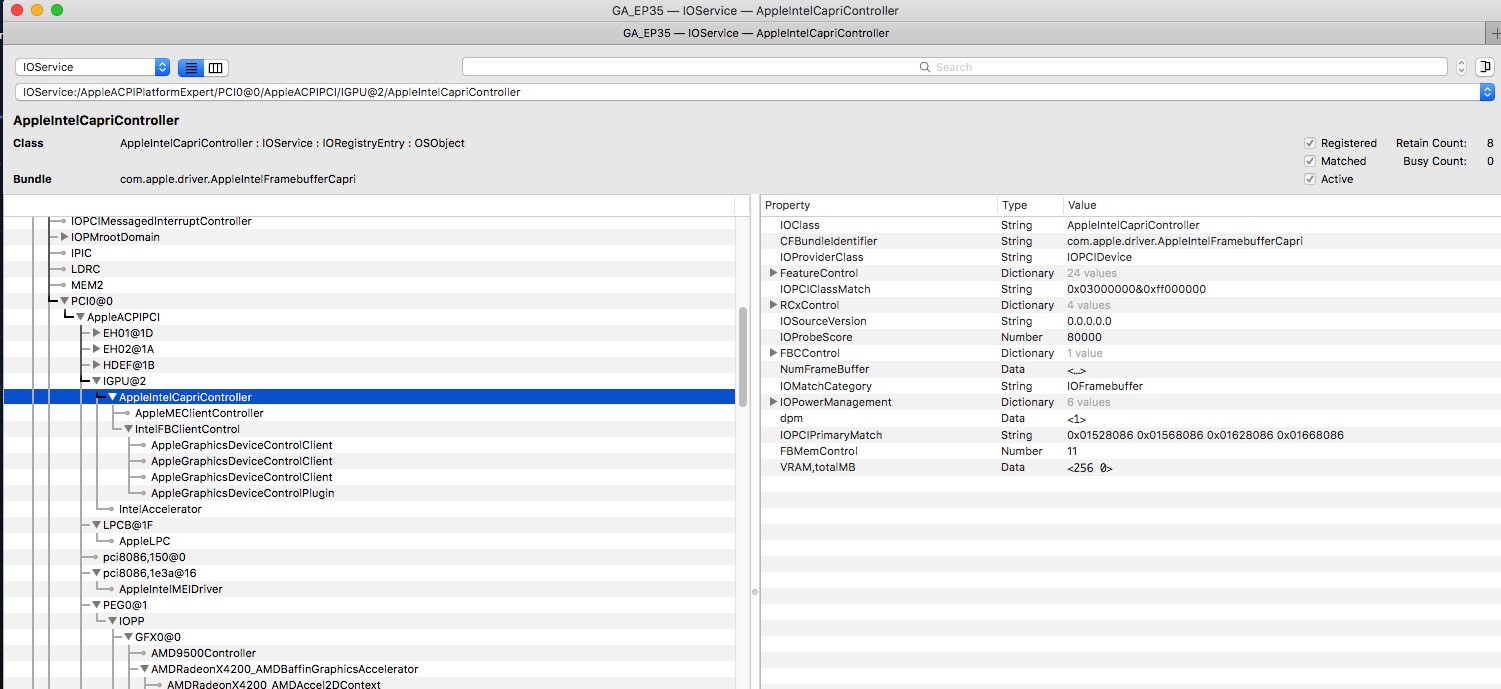Collapse the LPCB@1F node
1501x689 pixels.
pyautogui.click(x=96, y=525)
